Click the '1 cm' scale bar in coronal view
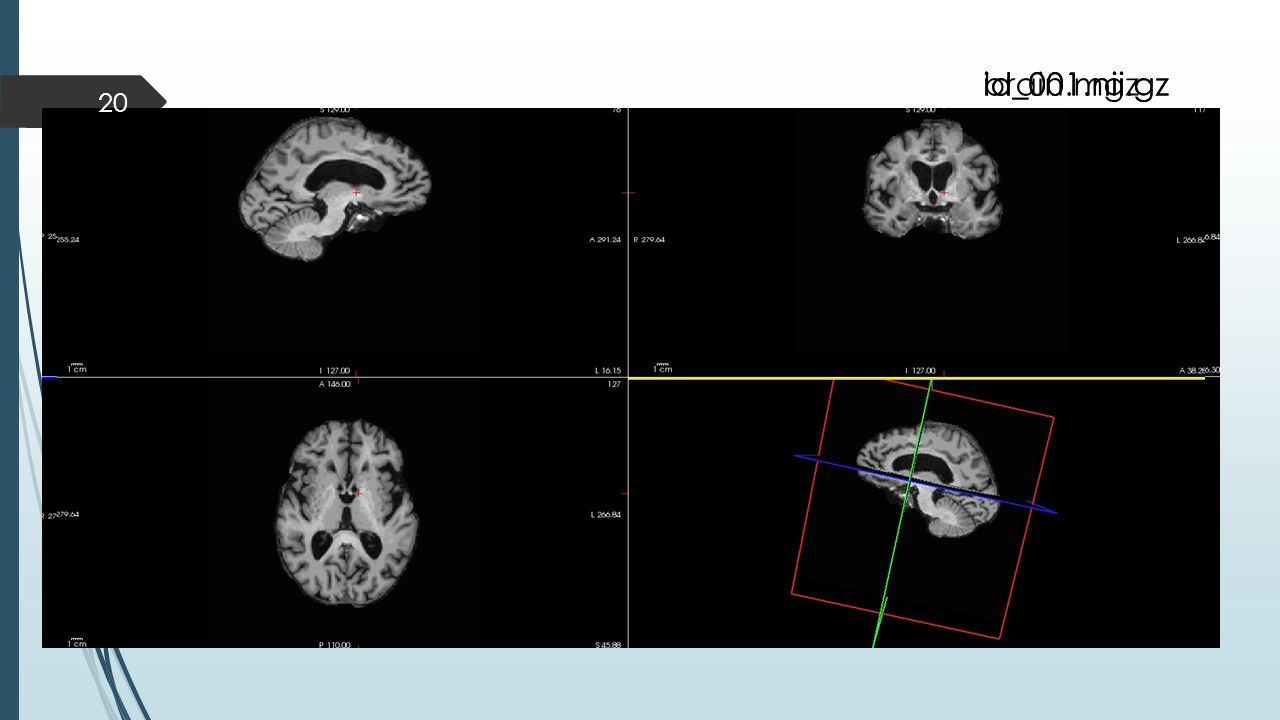Viewport: 1280px width, 720px height. click(x=661, y=368)
